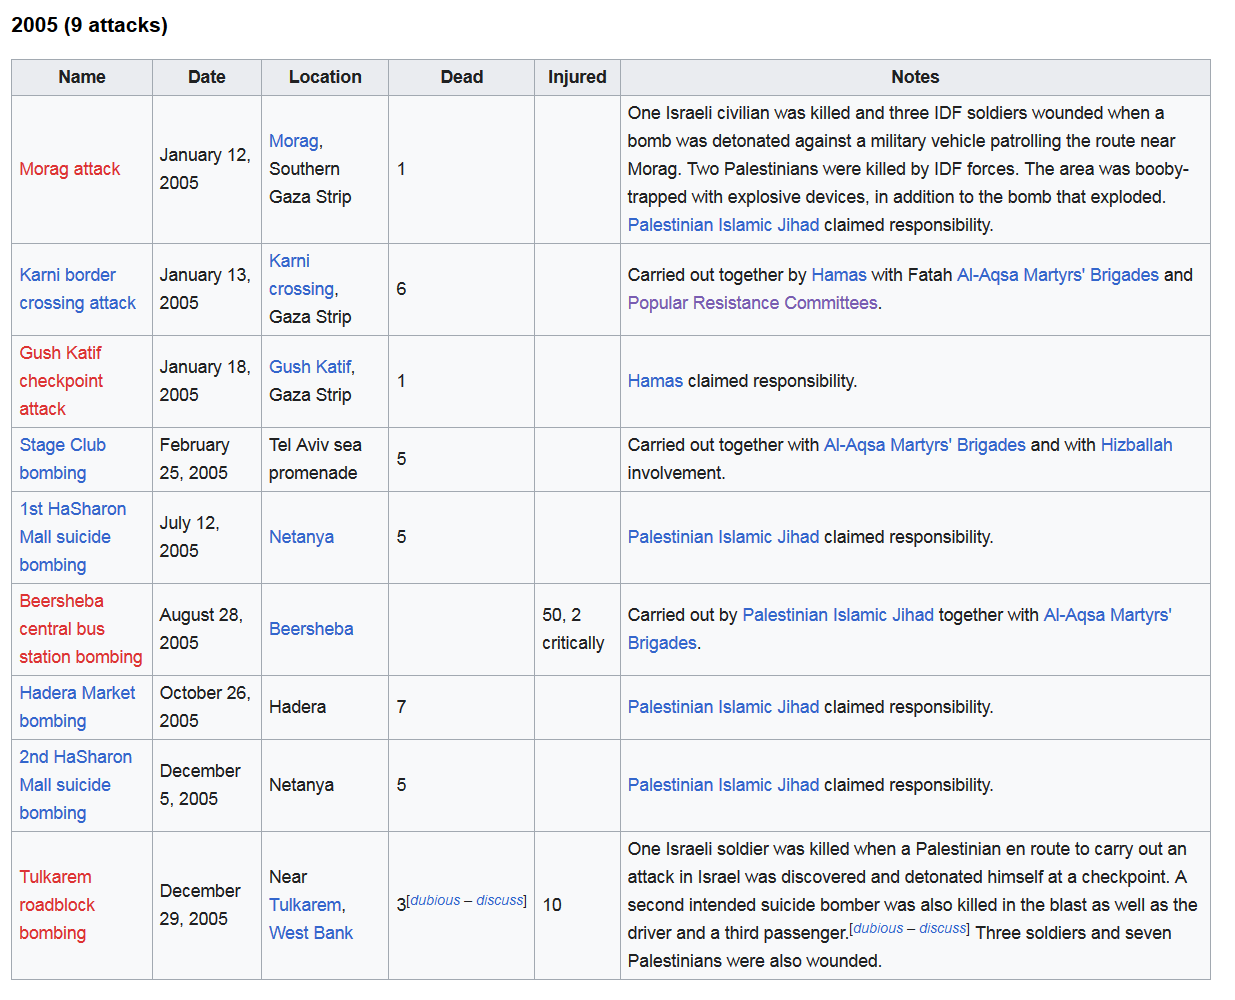
Task: Open Palestinian Islamic Jihad link in Beersheba notes
Action: (838, 615)
